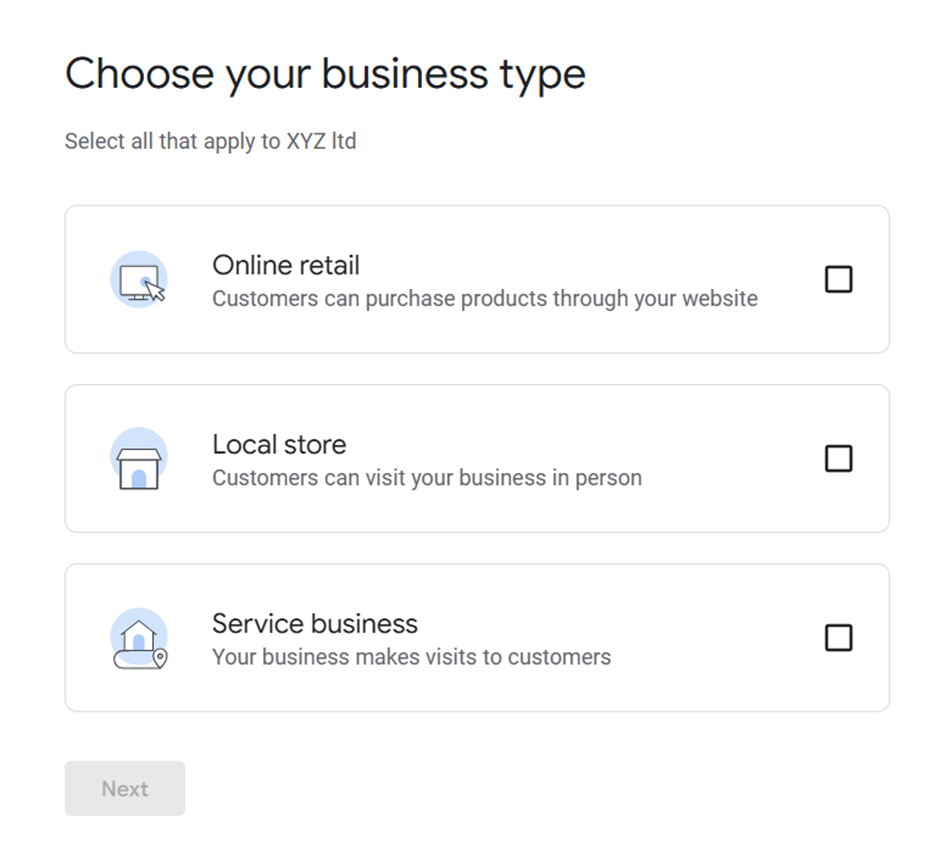
Task: Click the Service business house icon
Action: (138, 637)
